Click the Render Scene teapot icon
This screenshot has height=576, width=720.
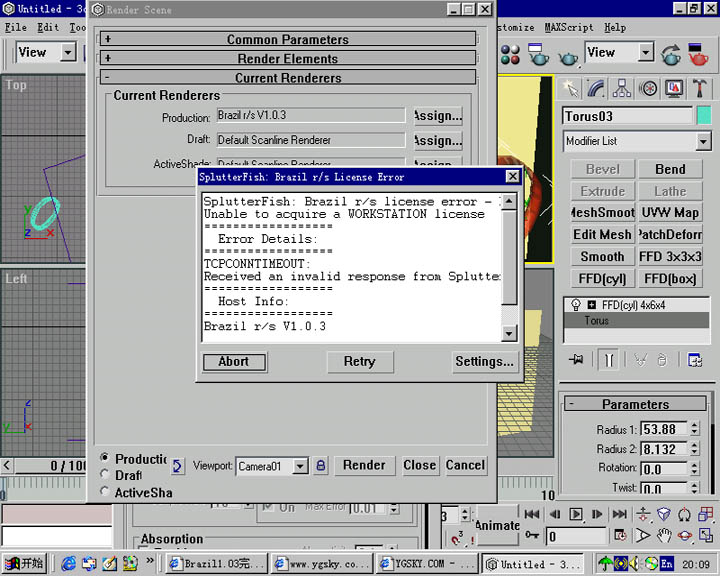(537, 54)
